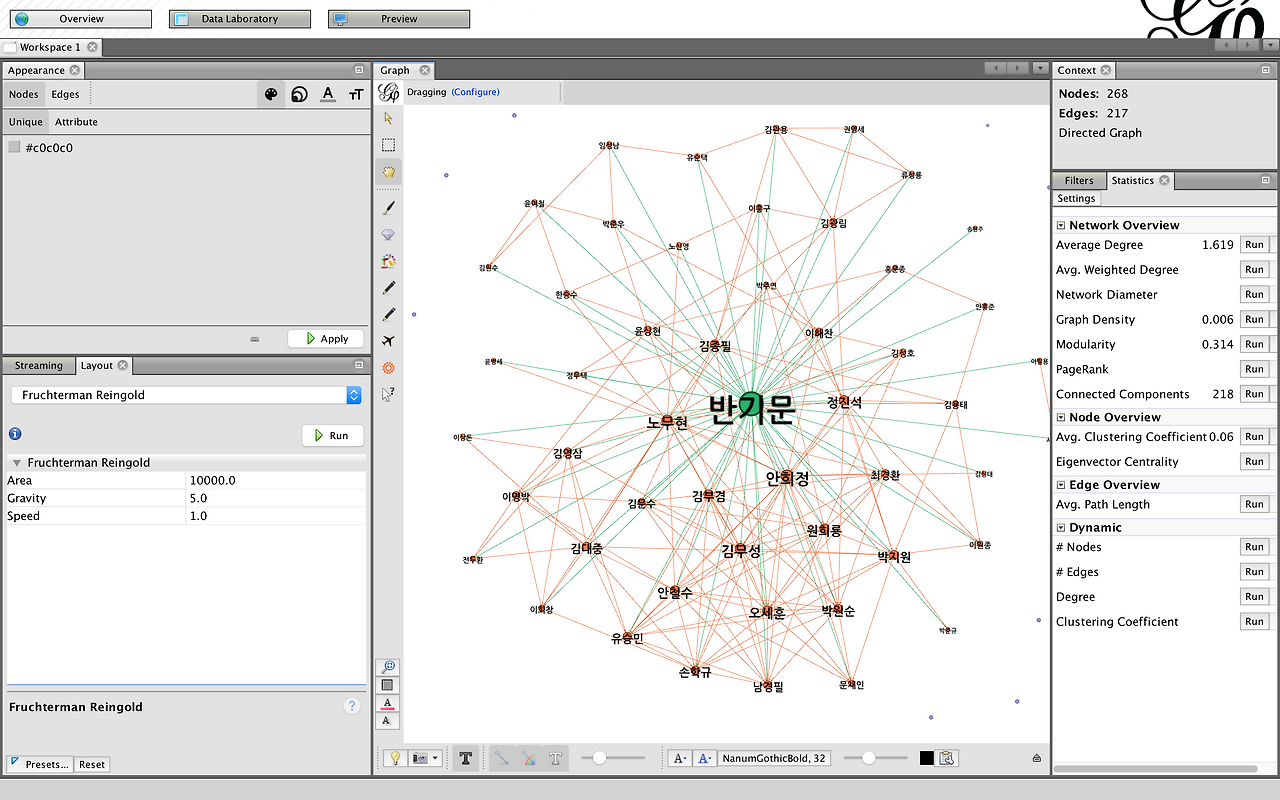Select the Label Color icon in Appearance

[x=328, y=95]
